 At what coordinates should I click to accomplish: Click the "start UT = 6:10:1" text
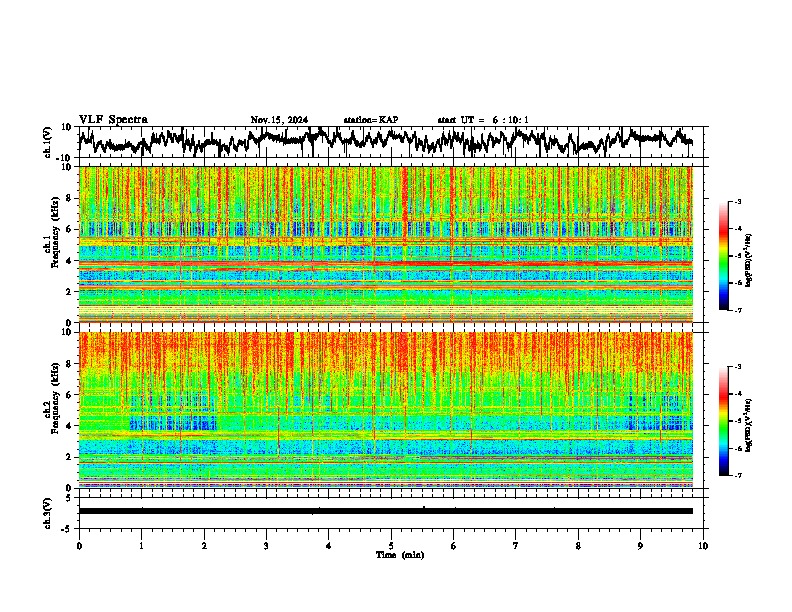483,120
